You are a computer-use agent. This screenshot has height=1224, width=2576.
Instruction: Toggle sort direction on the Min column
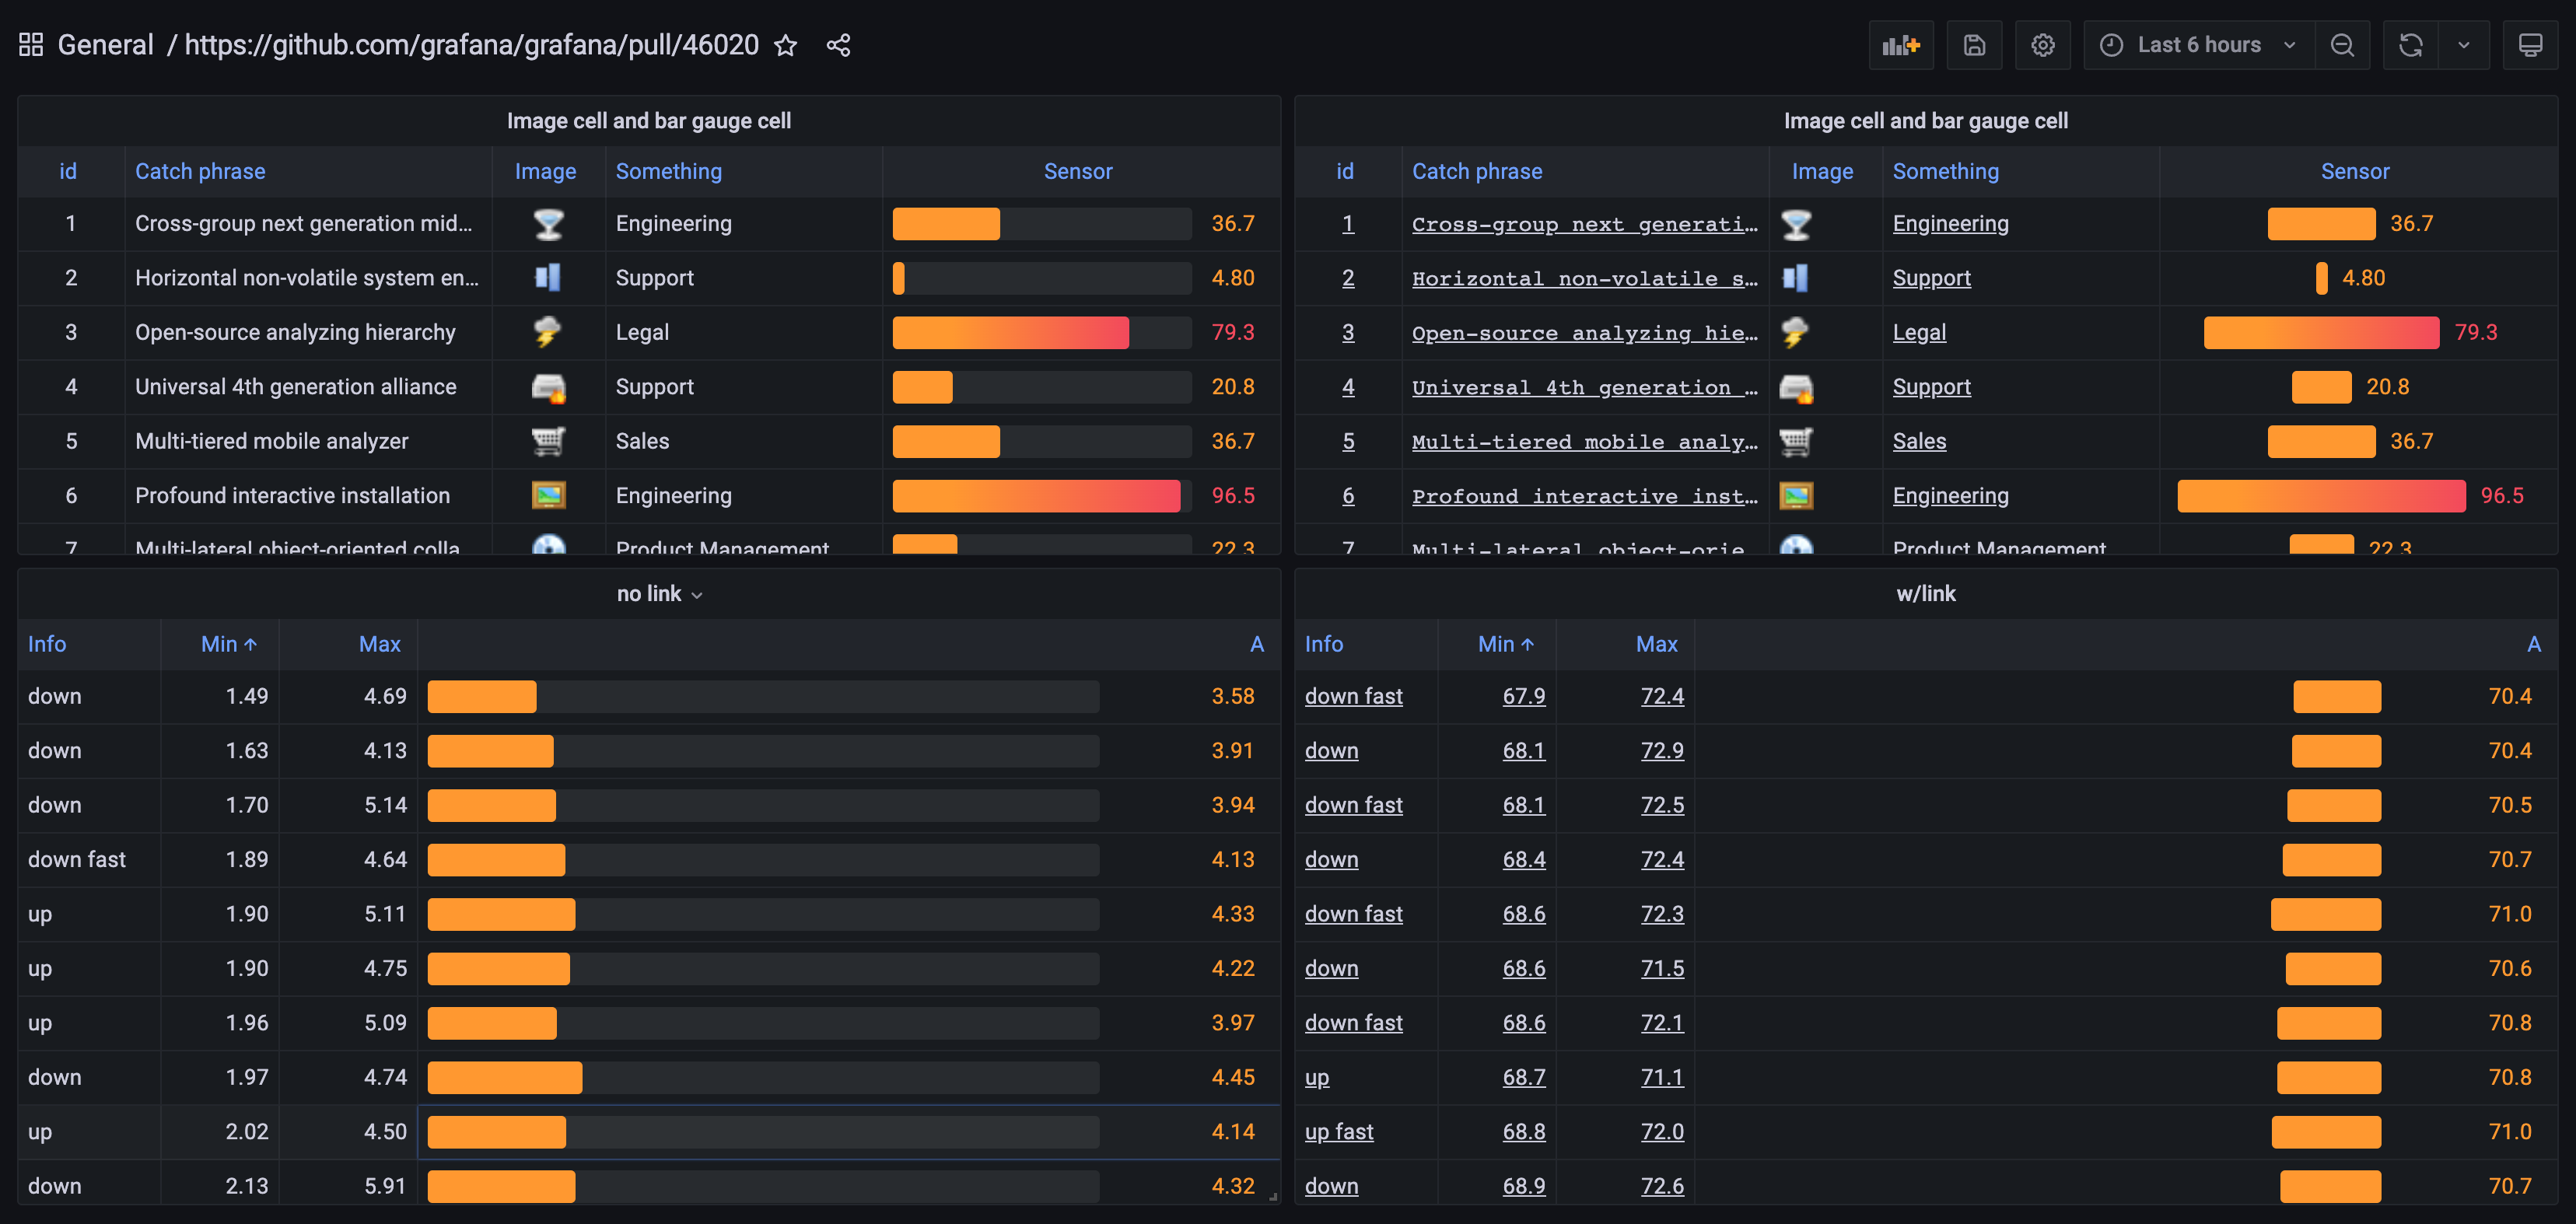(x=228, y=644)
